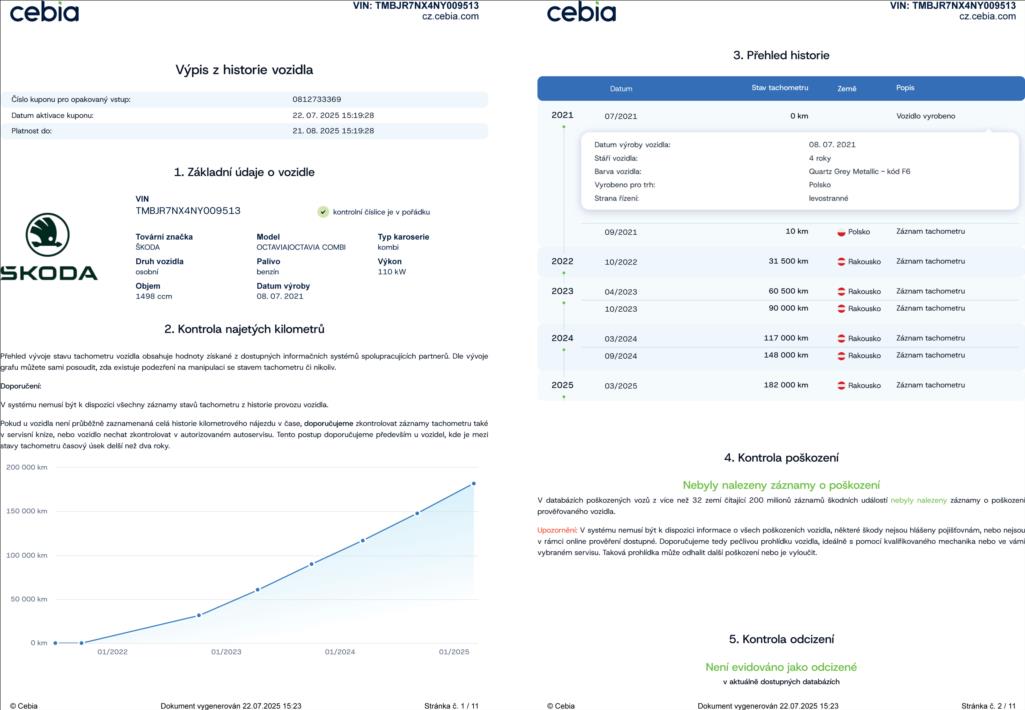Click the last data point on the mileage chart

point(473,483)
